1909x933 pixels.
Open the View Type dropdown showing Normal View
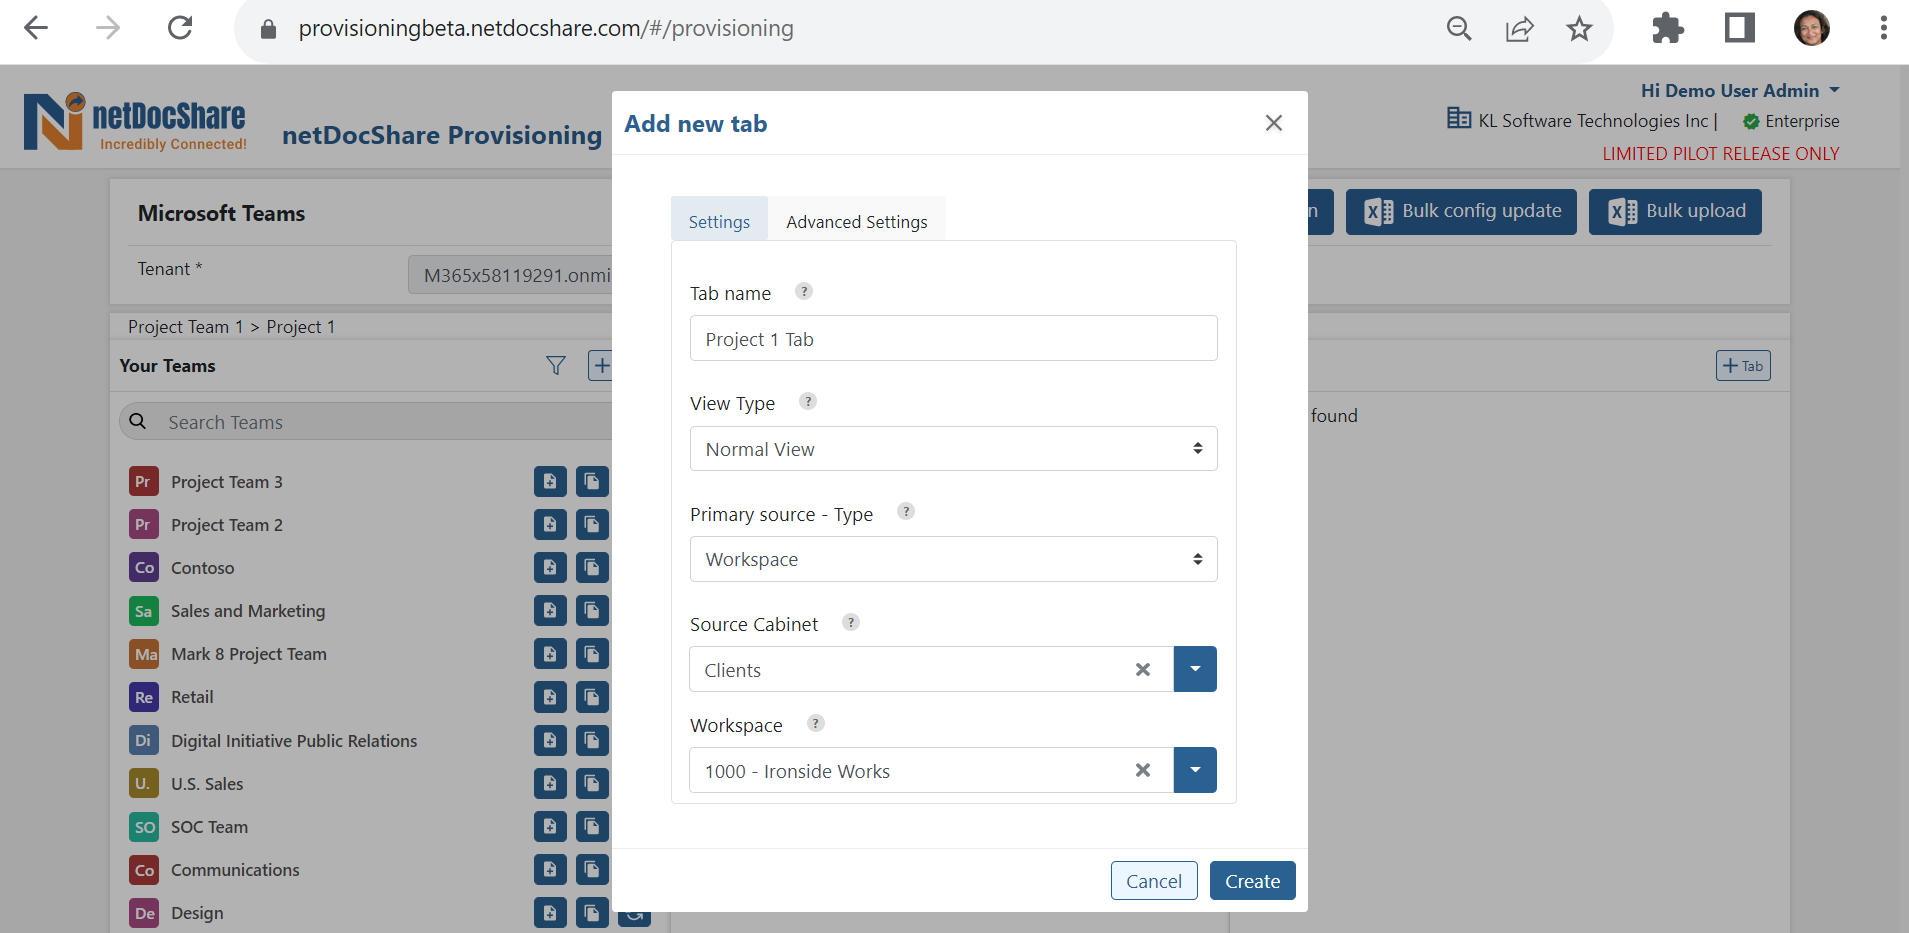953,449
